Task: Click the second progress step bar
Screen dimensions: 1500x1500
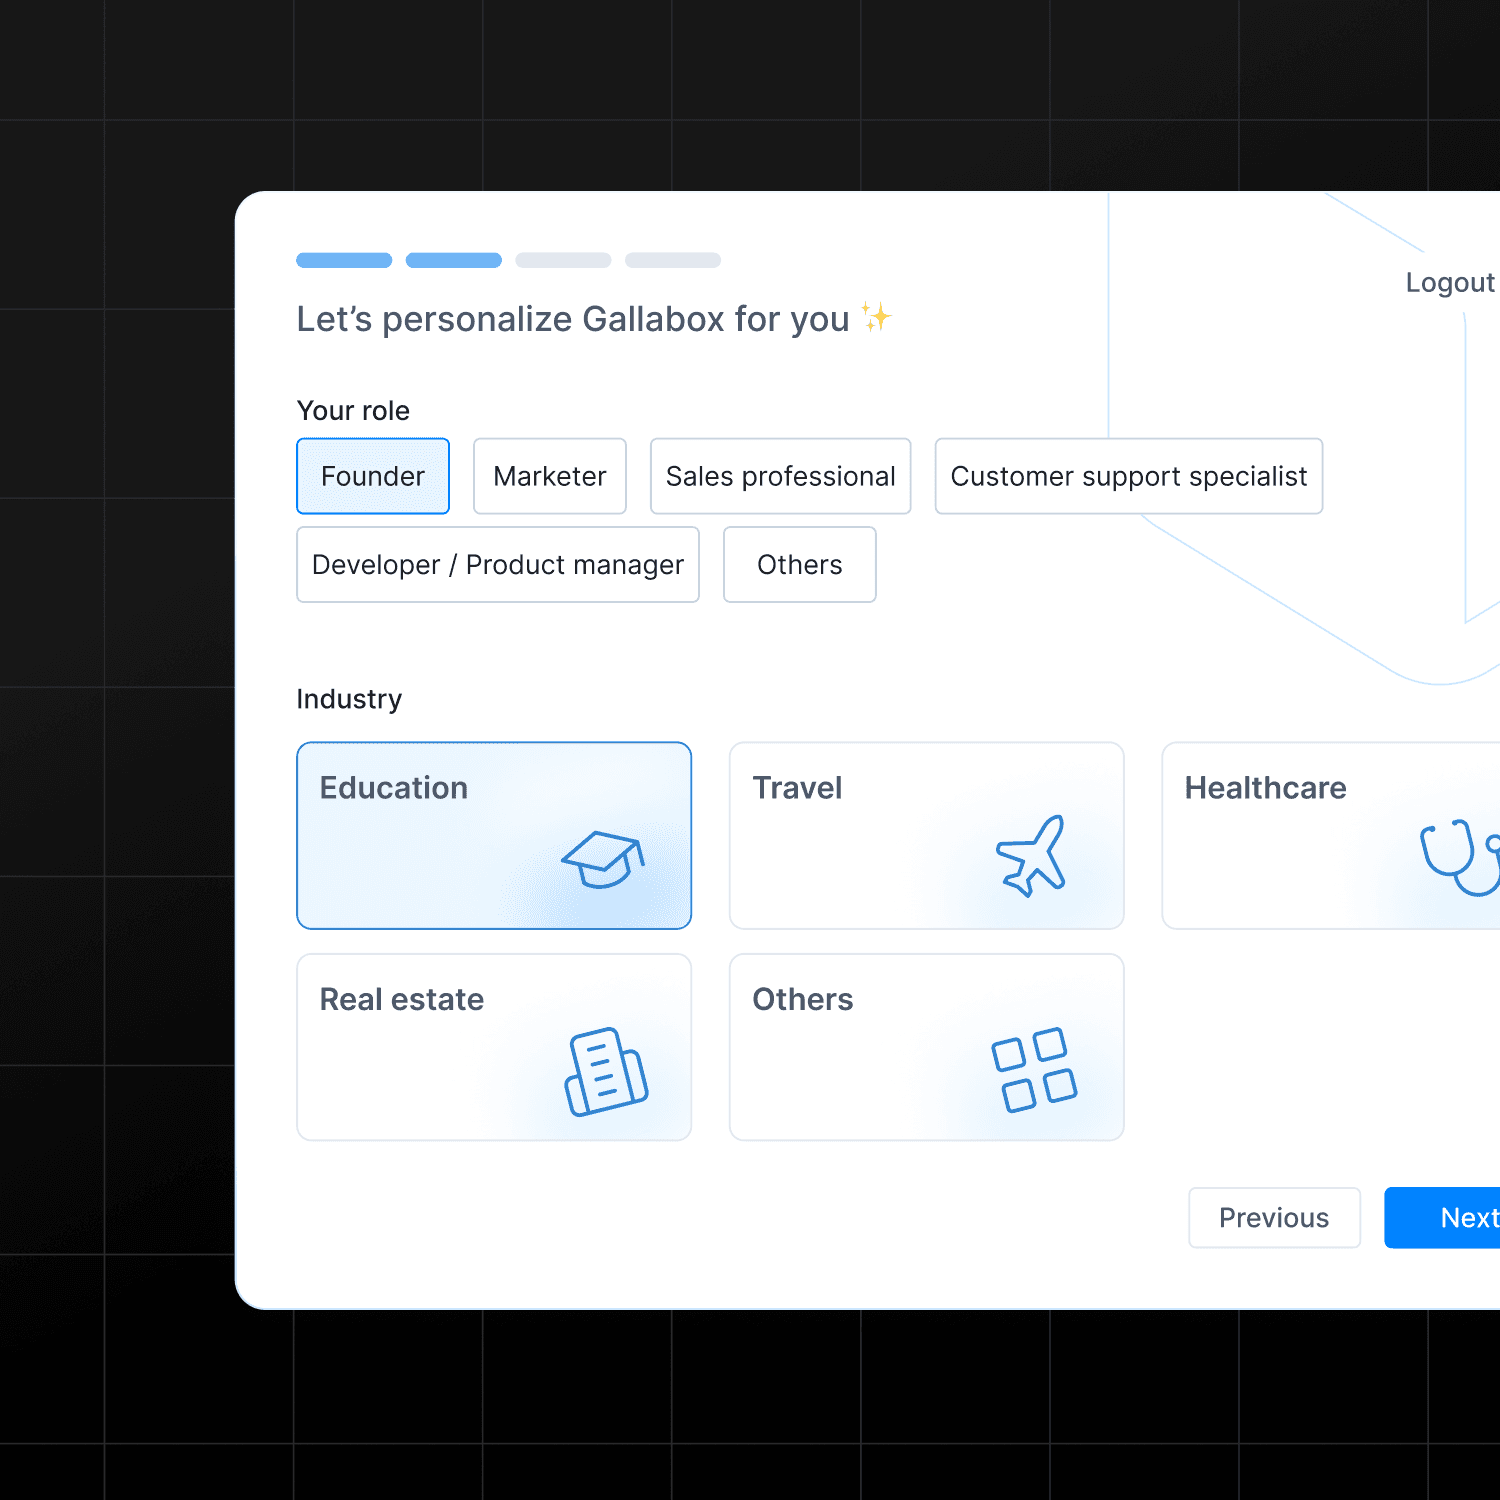Action: click(454, 260)
